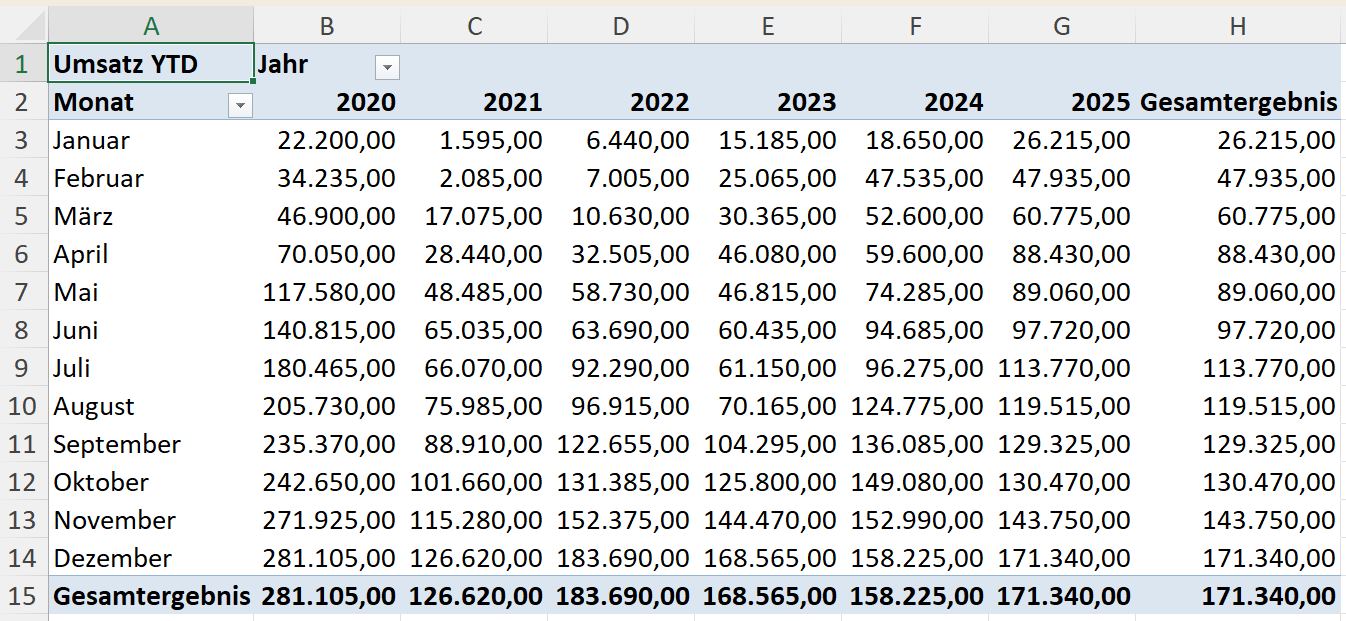Open the Monat row filter dropdown
This screenshot has width=1346, height=621.
(x=240, y=105)
